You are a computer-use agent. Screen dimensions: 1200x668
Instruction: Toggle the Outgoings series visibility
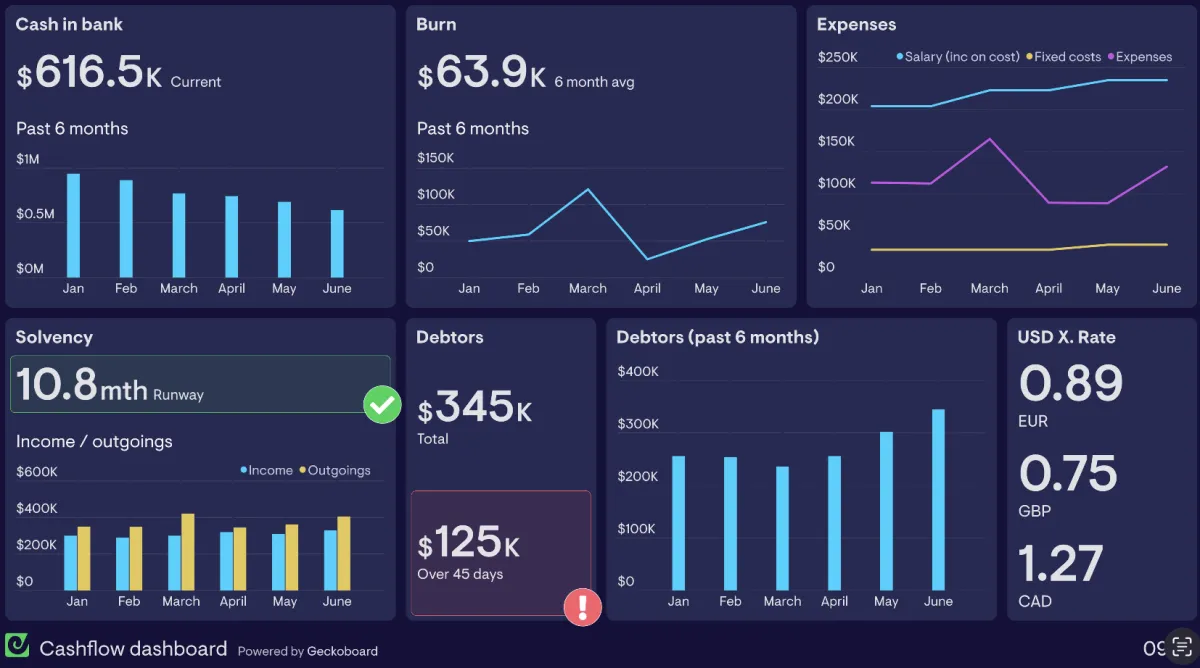340,470
